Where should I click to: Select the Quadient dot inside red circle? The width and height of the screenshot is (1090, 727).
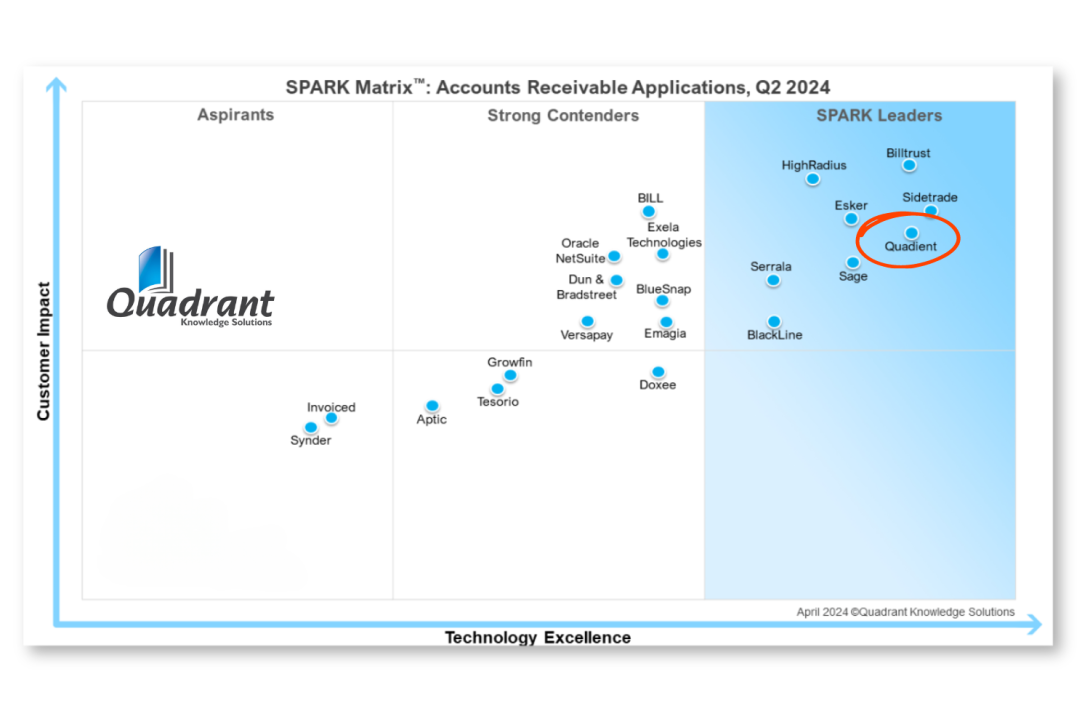911,233
